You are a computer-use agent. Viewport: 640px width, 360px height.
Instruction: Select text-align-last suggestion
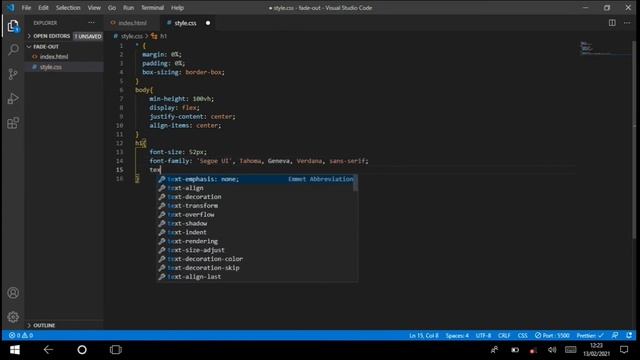tap(257, 277)
